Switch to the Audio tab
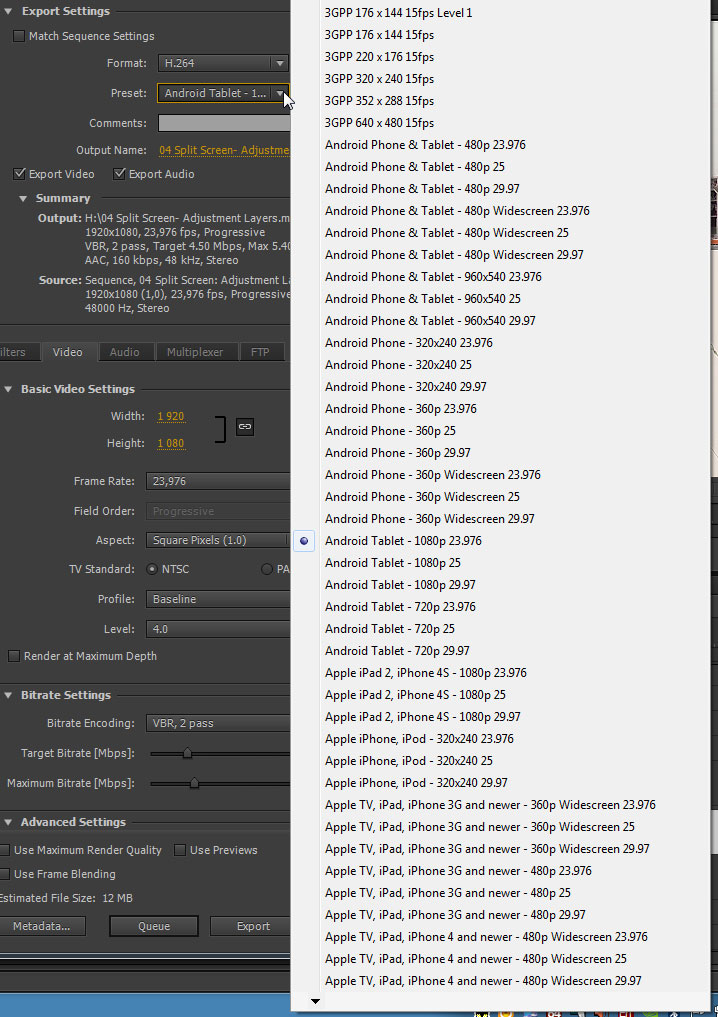This screenshot has width=718, height=1017. pos(125,352)
